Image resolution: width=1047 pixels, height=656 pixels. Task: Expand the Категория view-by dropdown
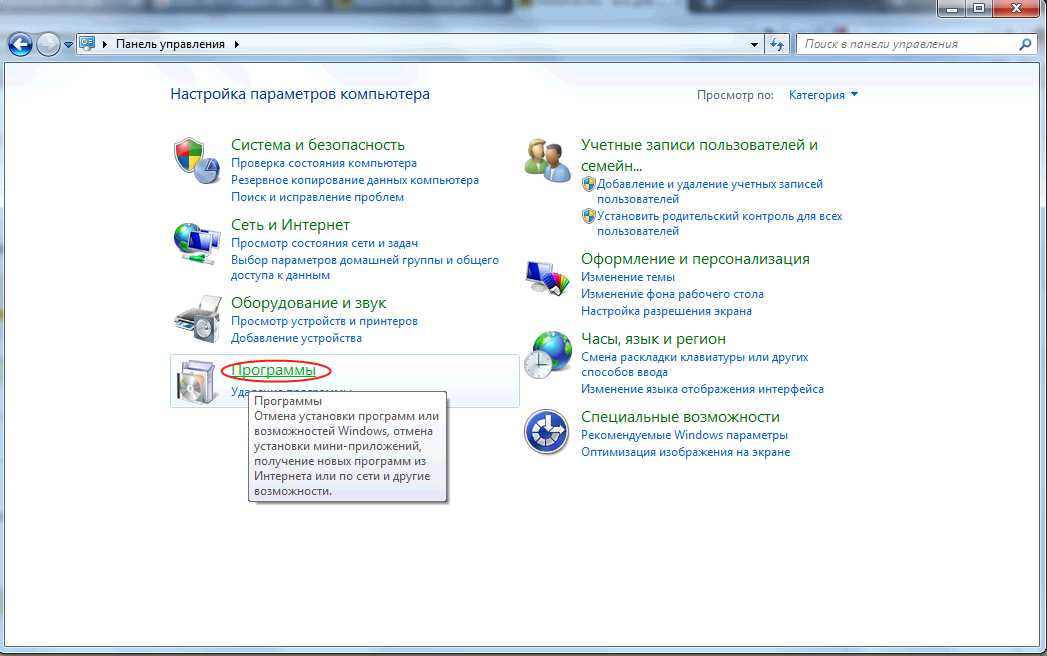pyautogui.click(x=823, y=95)
